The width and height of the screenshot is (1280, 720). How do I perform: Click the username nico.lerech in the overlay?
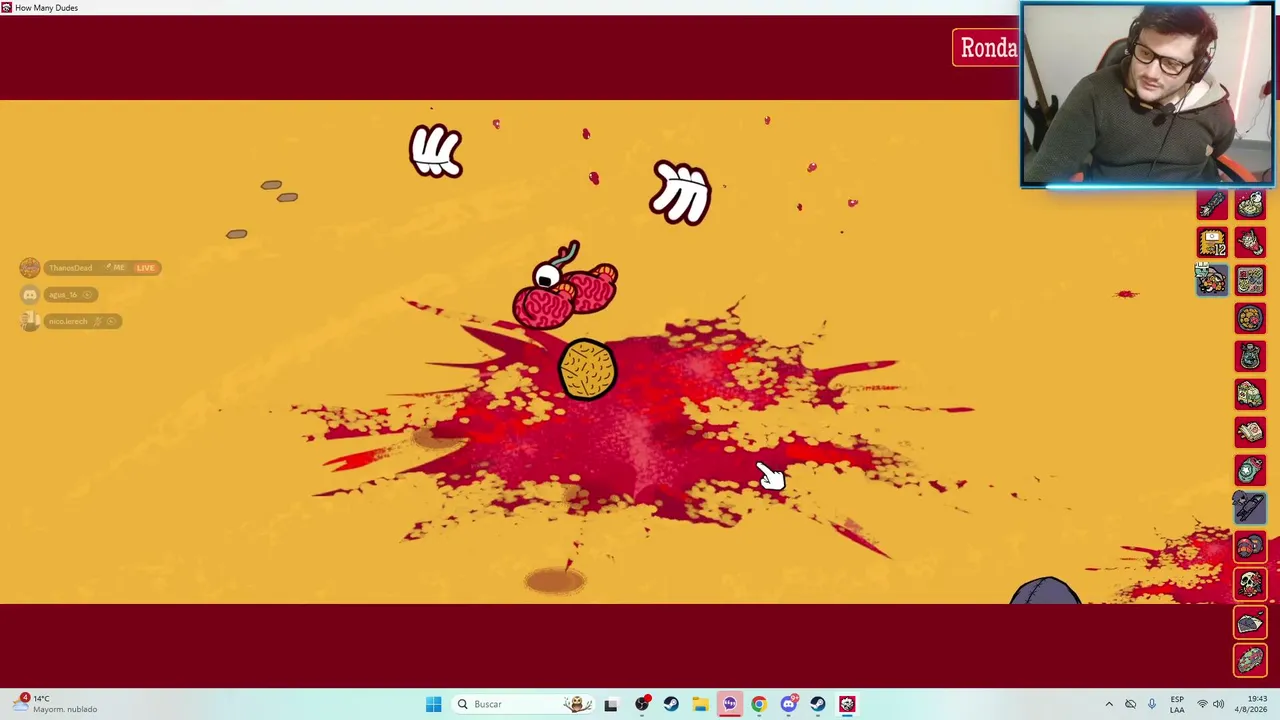coord(68,321)
